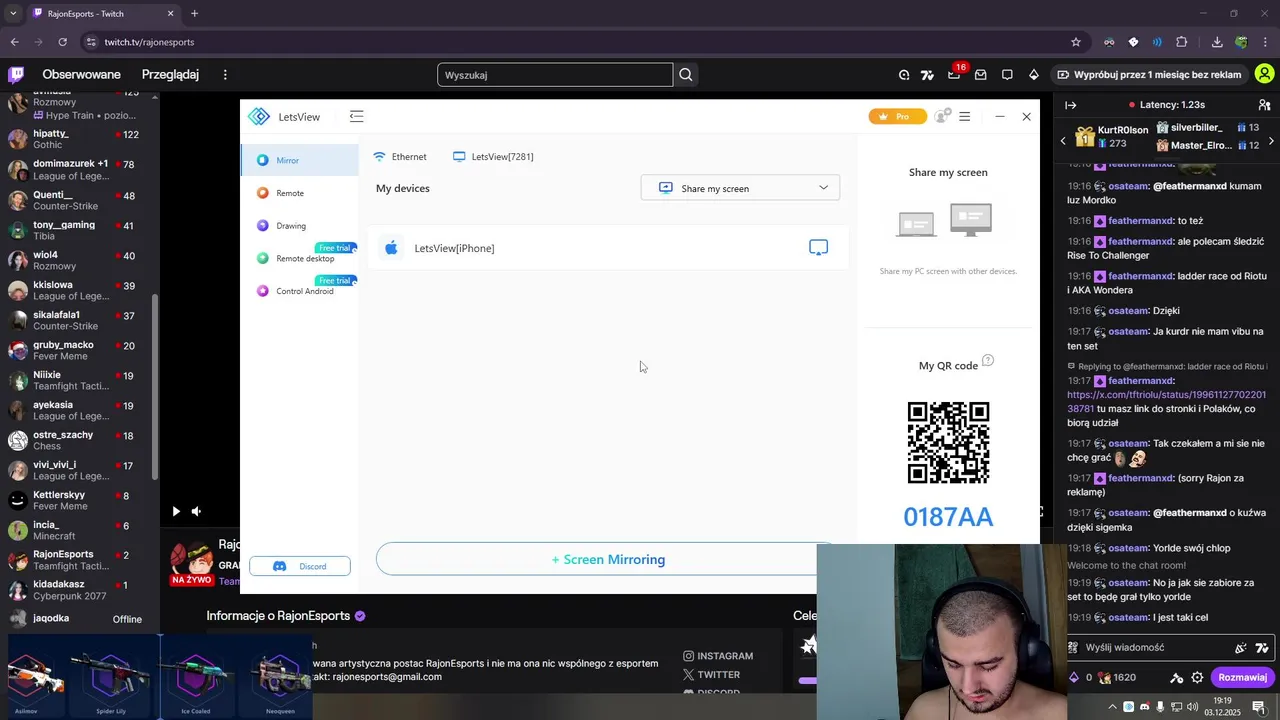The image size is (1280, 720).
Task: Mute the stream volume speaker
Action: [x=196, y=511]
